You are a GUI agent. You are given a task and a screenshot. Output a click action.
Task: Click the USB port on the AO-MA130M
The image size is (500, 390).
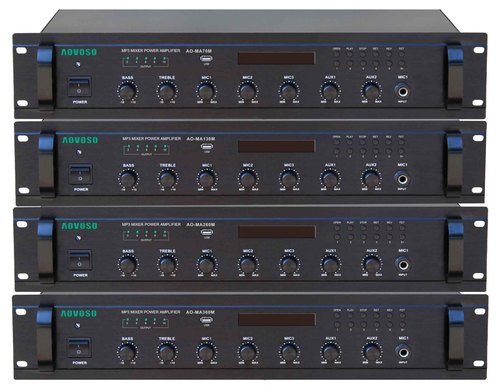click(x=207, y=146)
